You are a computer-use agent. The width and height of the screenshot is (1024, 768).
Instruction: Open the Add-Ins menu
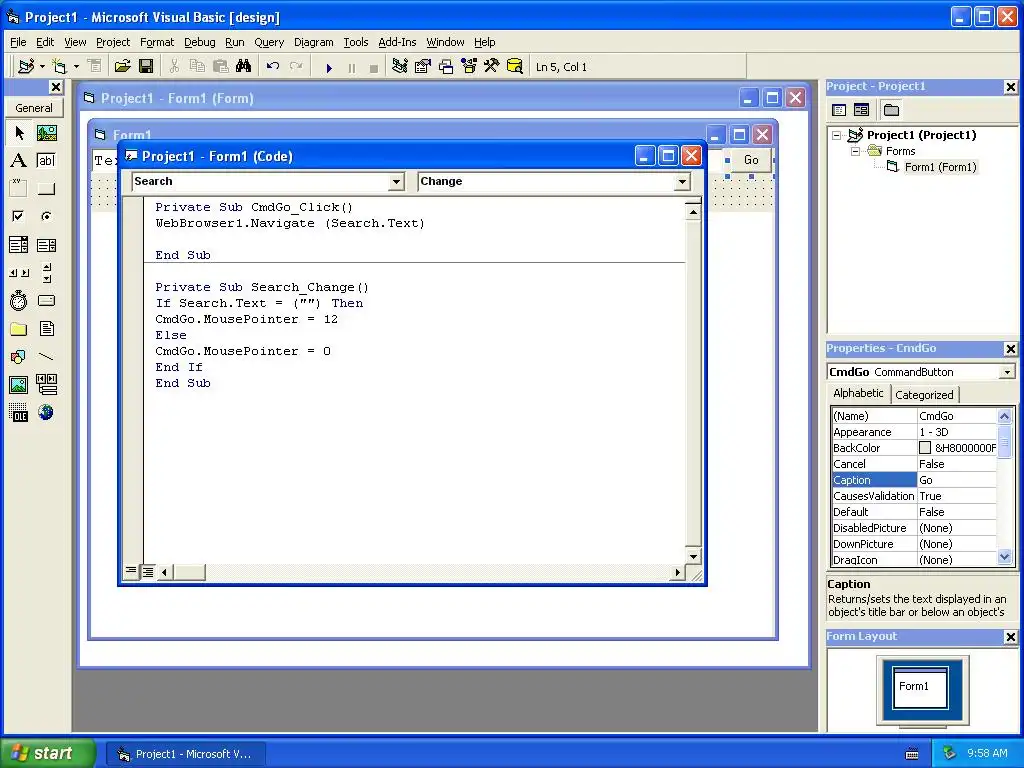pos(397,42)
